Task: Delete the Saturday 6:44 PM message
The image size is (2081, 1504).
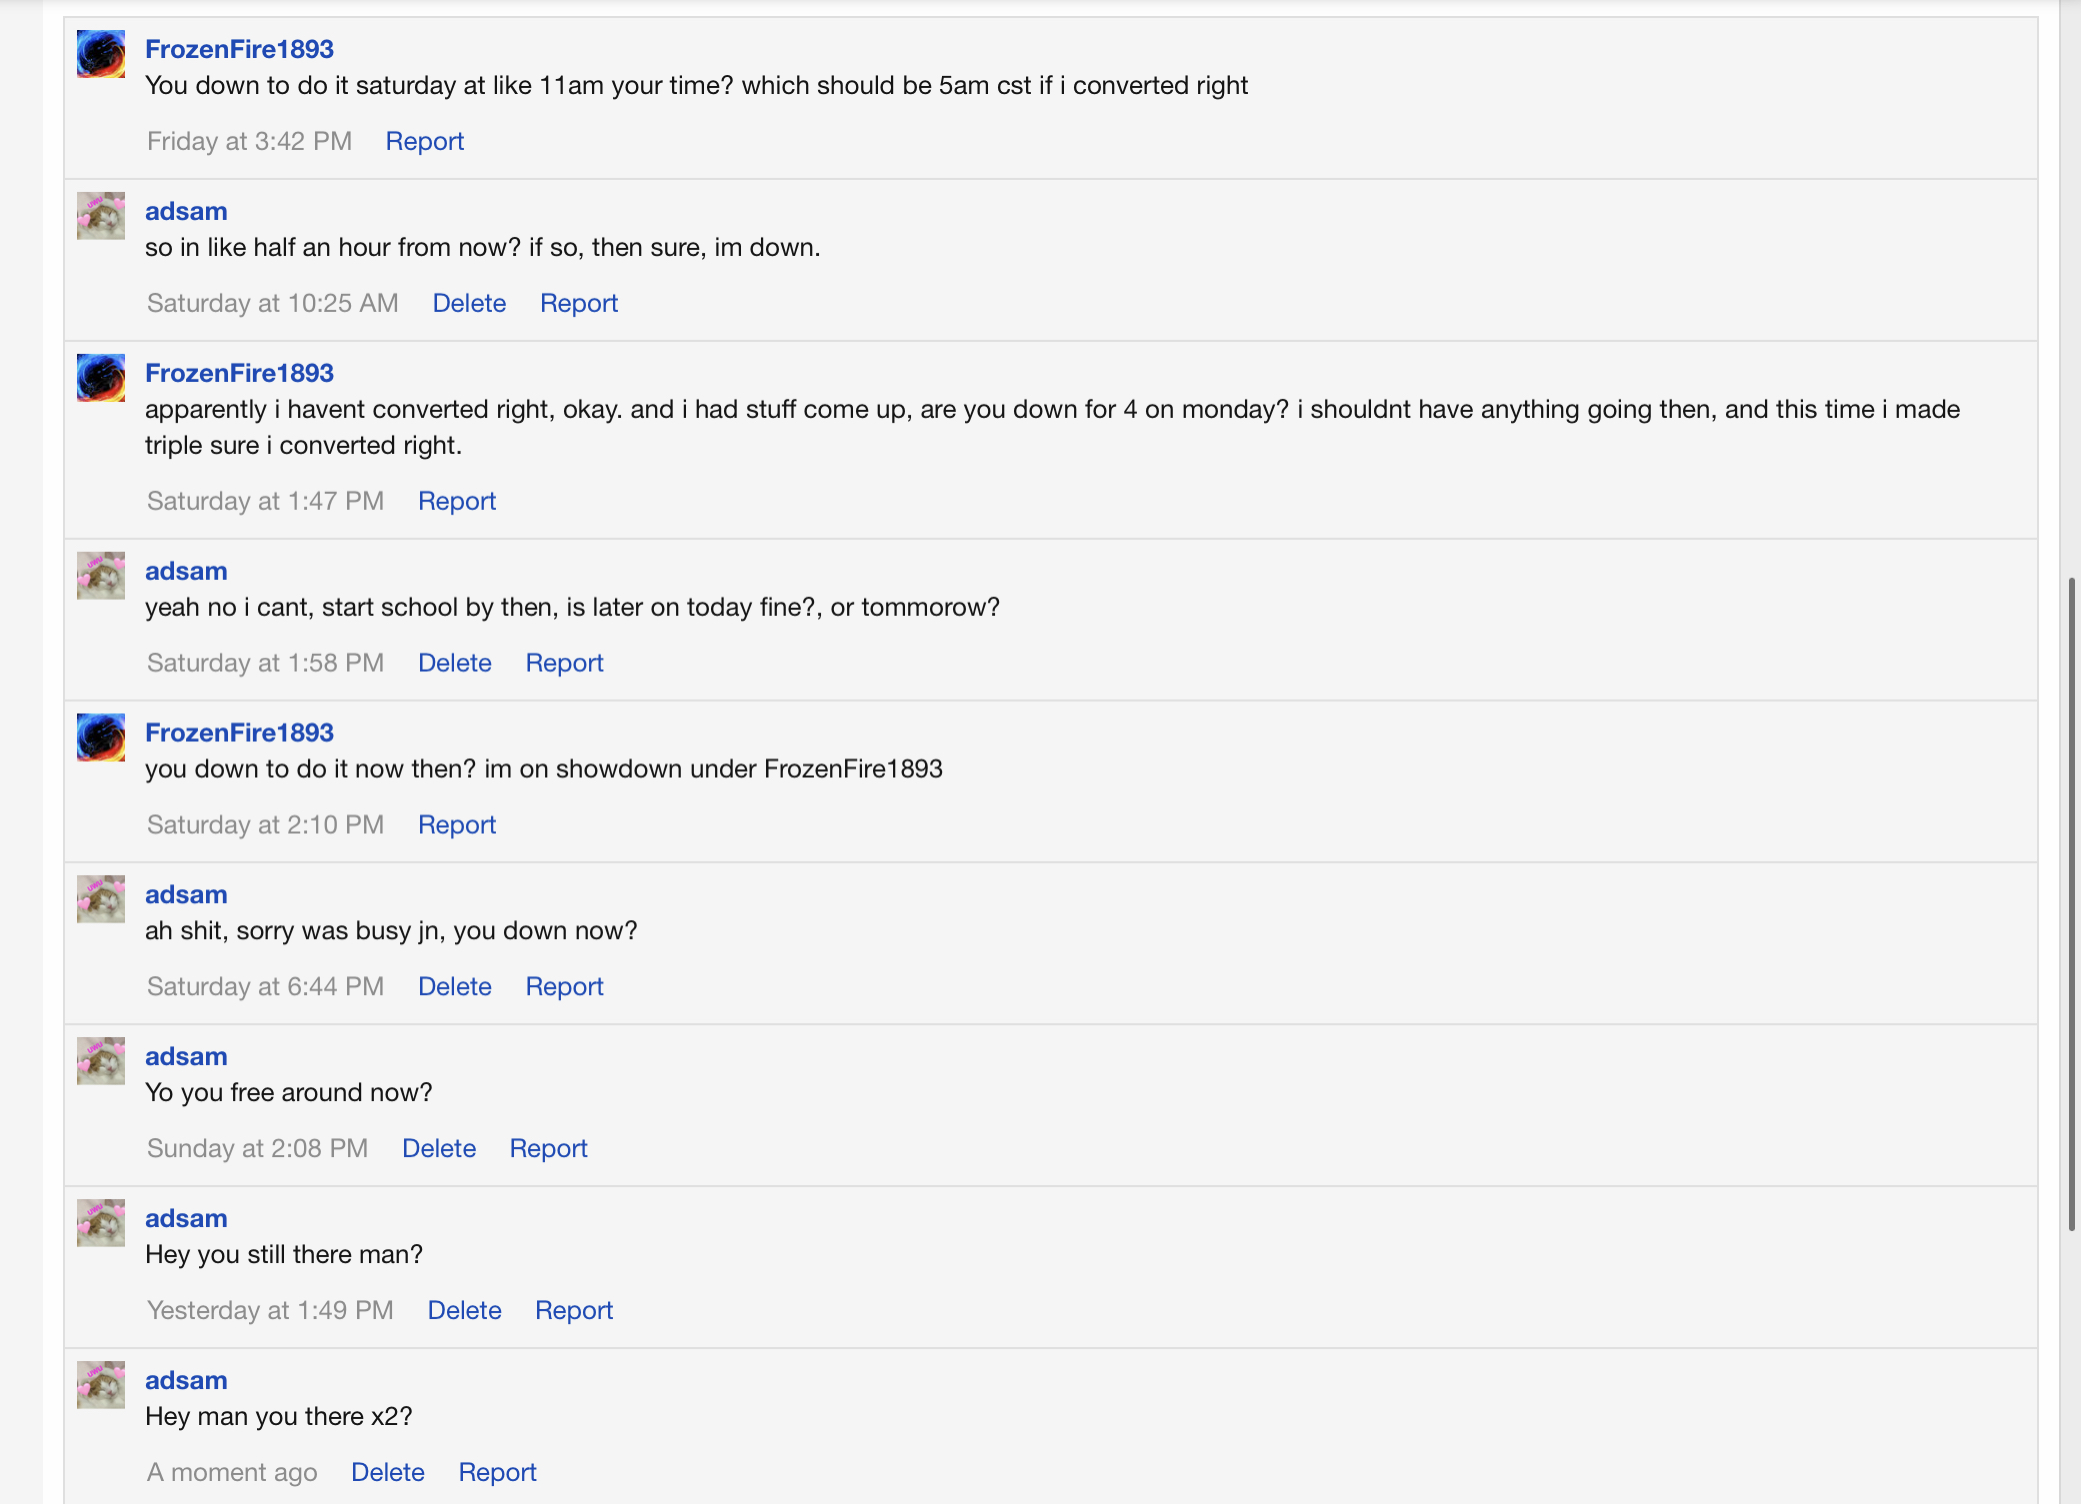Action: pyautogui.click(x=455, y=987)
